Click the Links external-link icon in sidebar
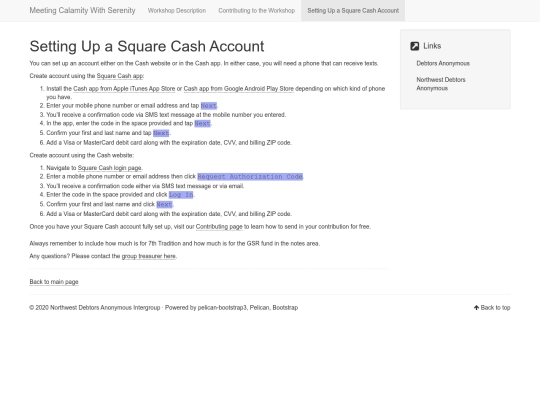Viewport: 540px width, 405px height. (x=415, y=46)
